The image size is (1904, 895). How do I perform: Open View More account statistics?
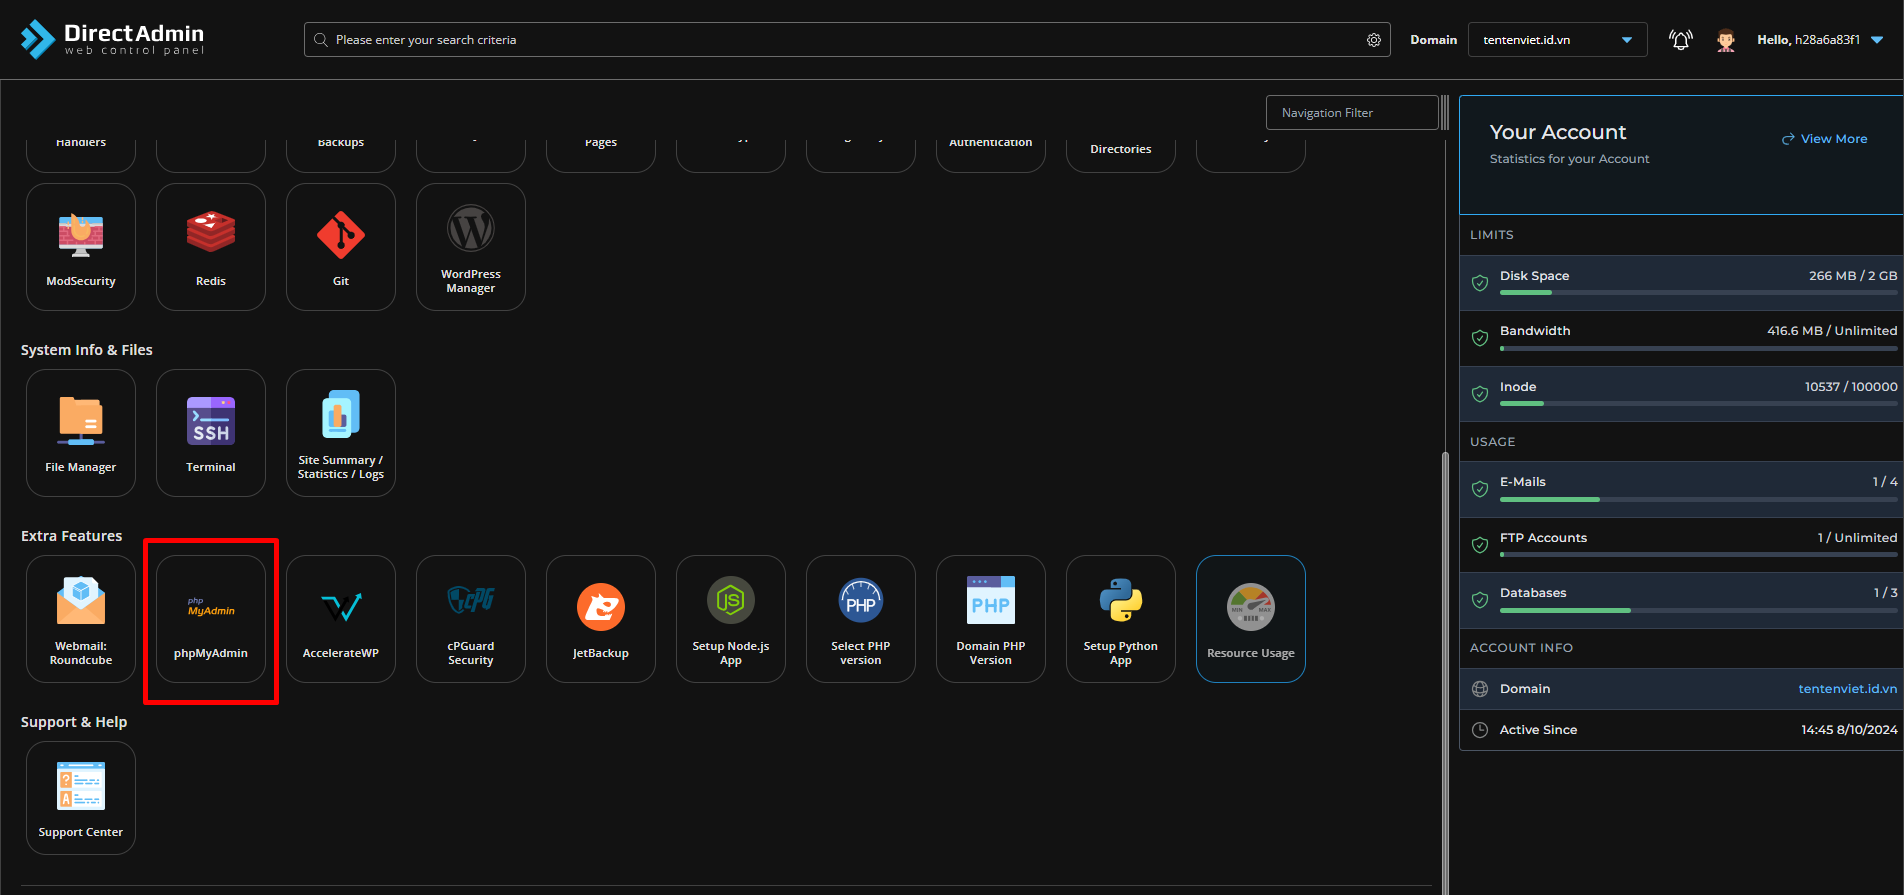(1824, 139)
